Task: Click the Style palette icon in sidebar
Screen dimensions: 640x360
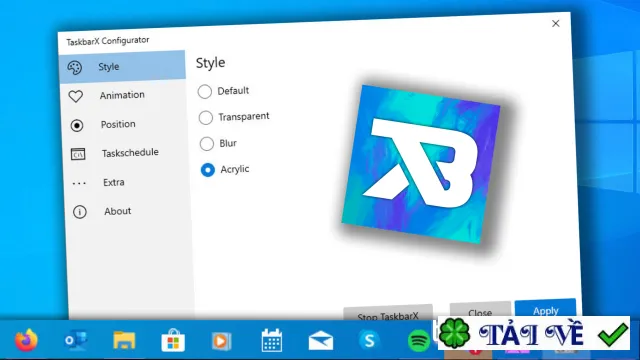Action: 75,68
